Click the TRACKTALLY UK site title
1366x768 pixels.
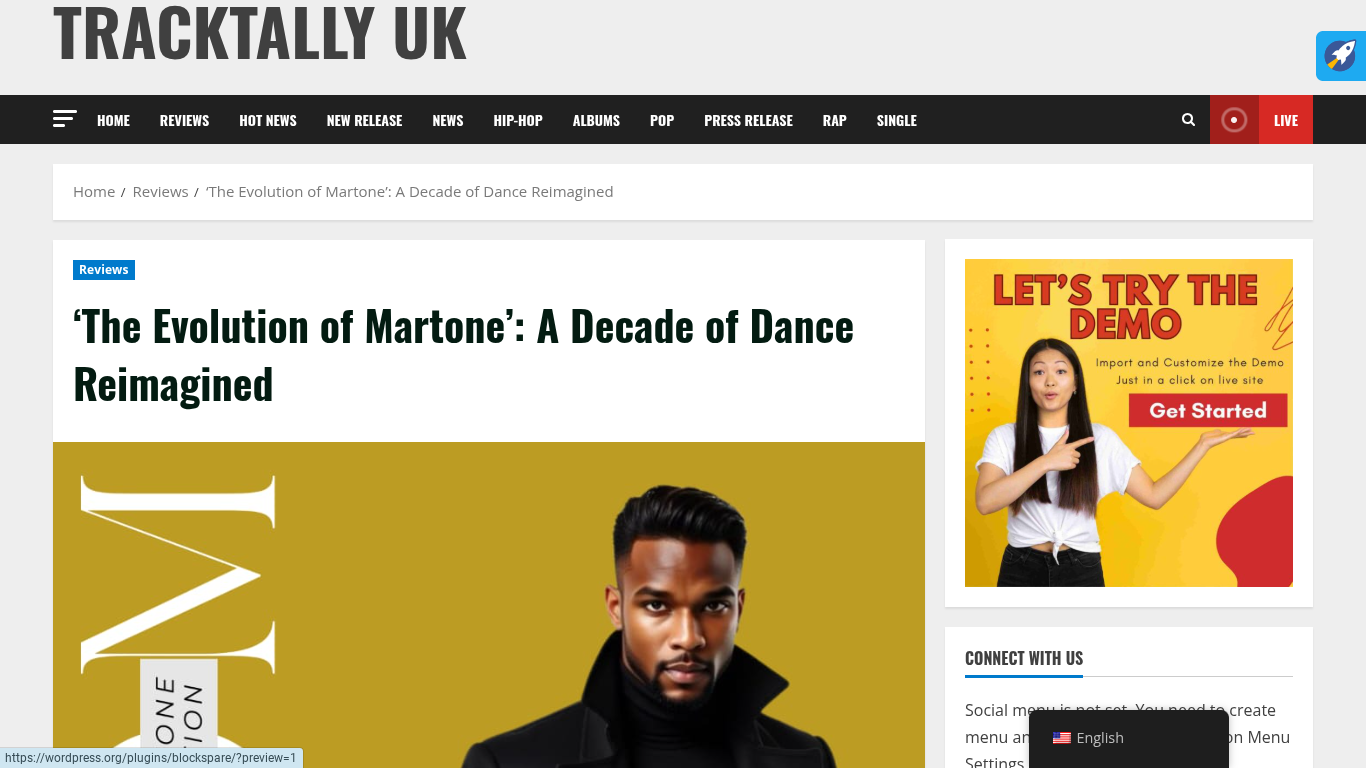[x=260, y=32]
